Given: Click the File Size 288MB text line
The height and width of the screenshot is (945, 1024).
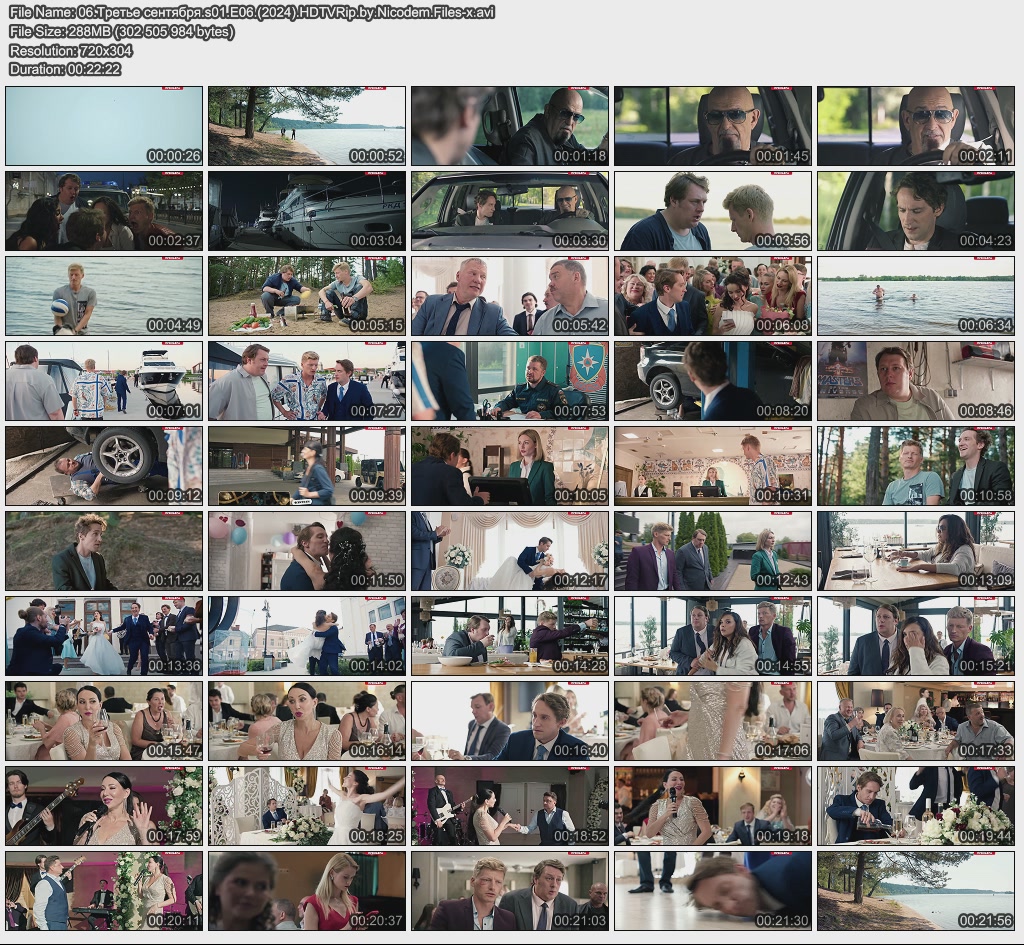Looking at the screenshot, I should (x=121, y=31).
